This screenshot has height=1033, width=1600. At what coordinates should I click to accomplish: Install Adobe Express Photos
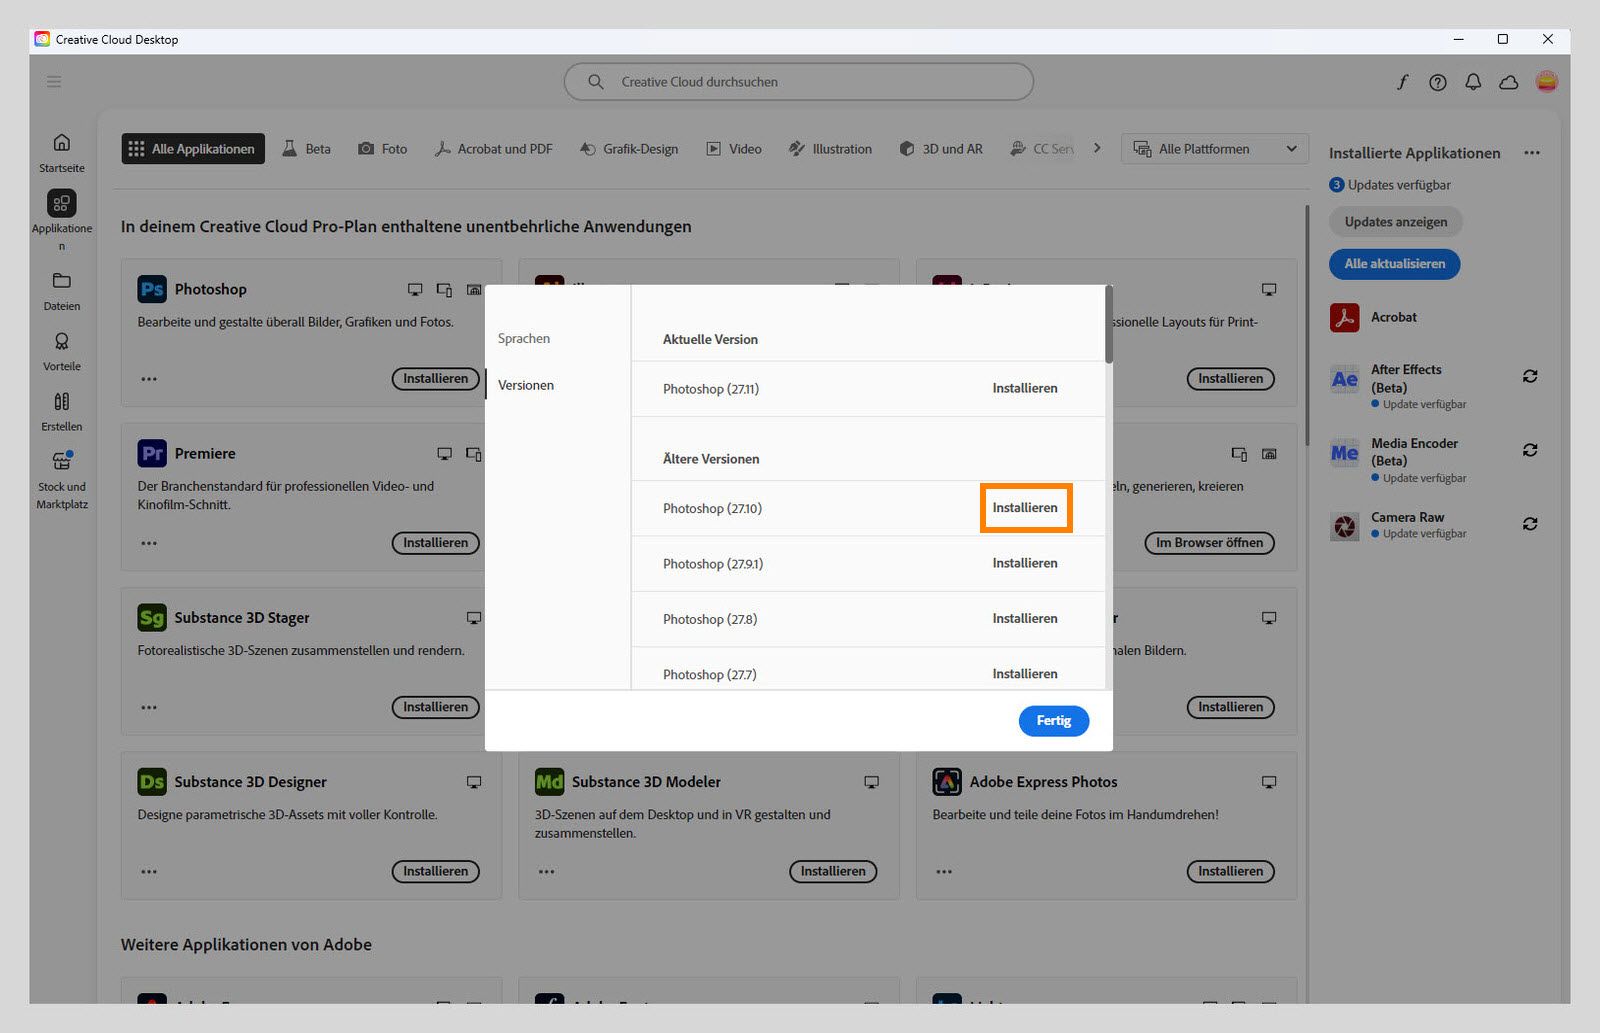(1230, 872)
